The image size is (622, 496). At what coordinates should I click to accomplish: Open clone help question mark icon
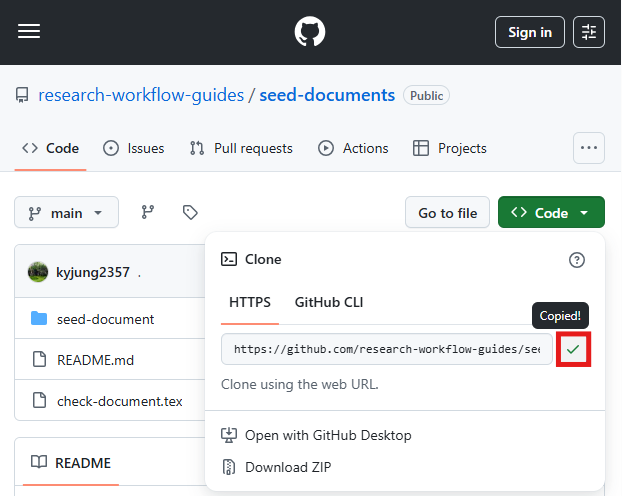coord(577,260)
